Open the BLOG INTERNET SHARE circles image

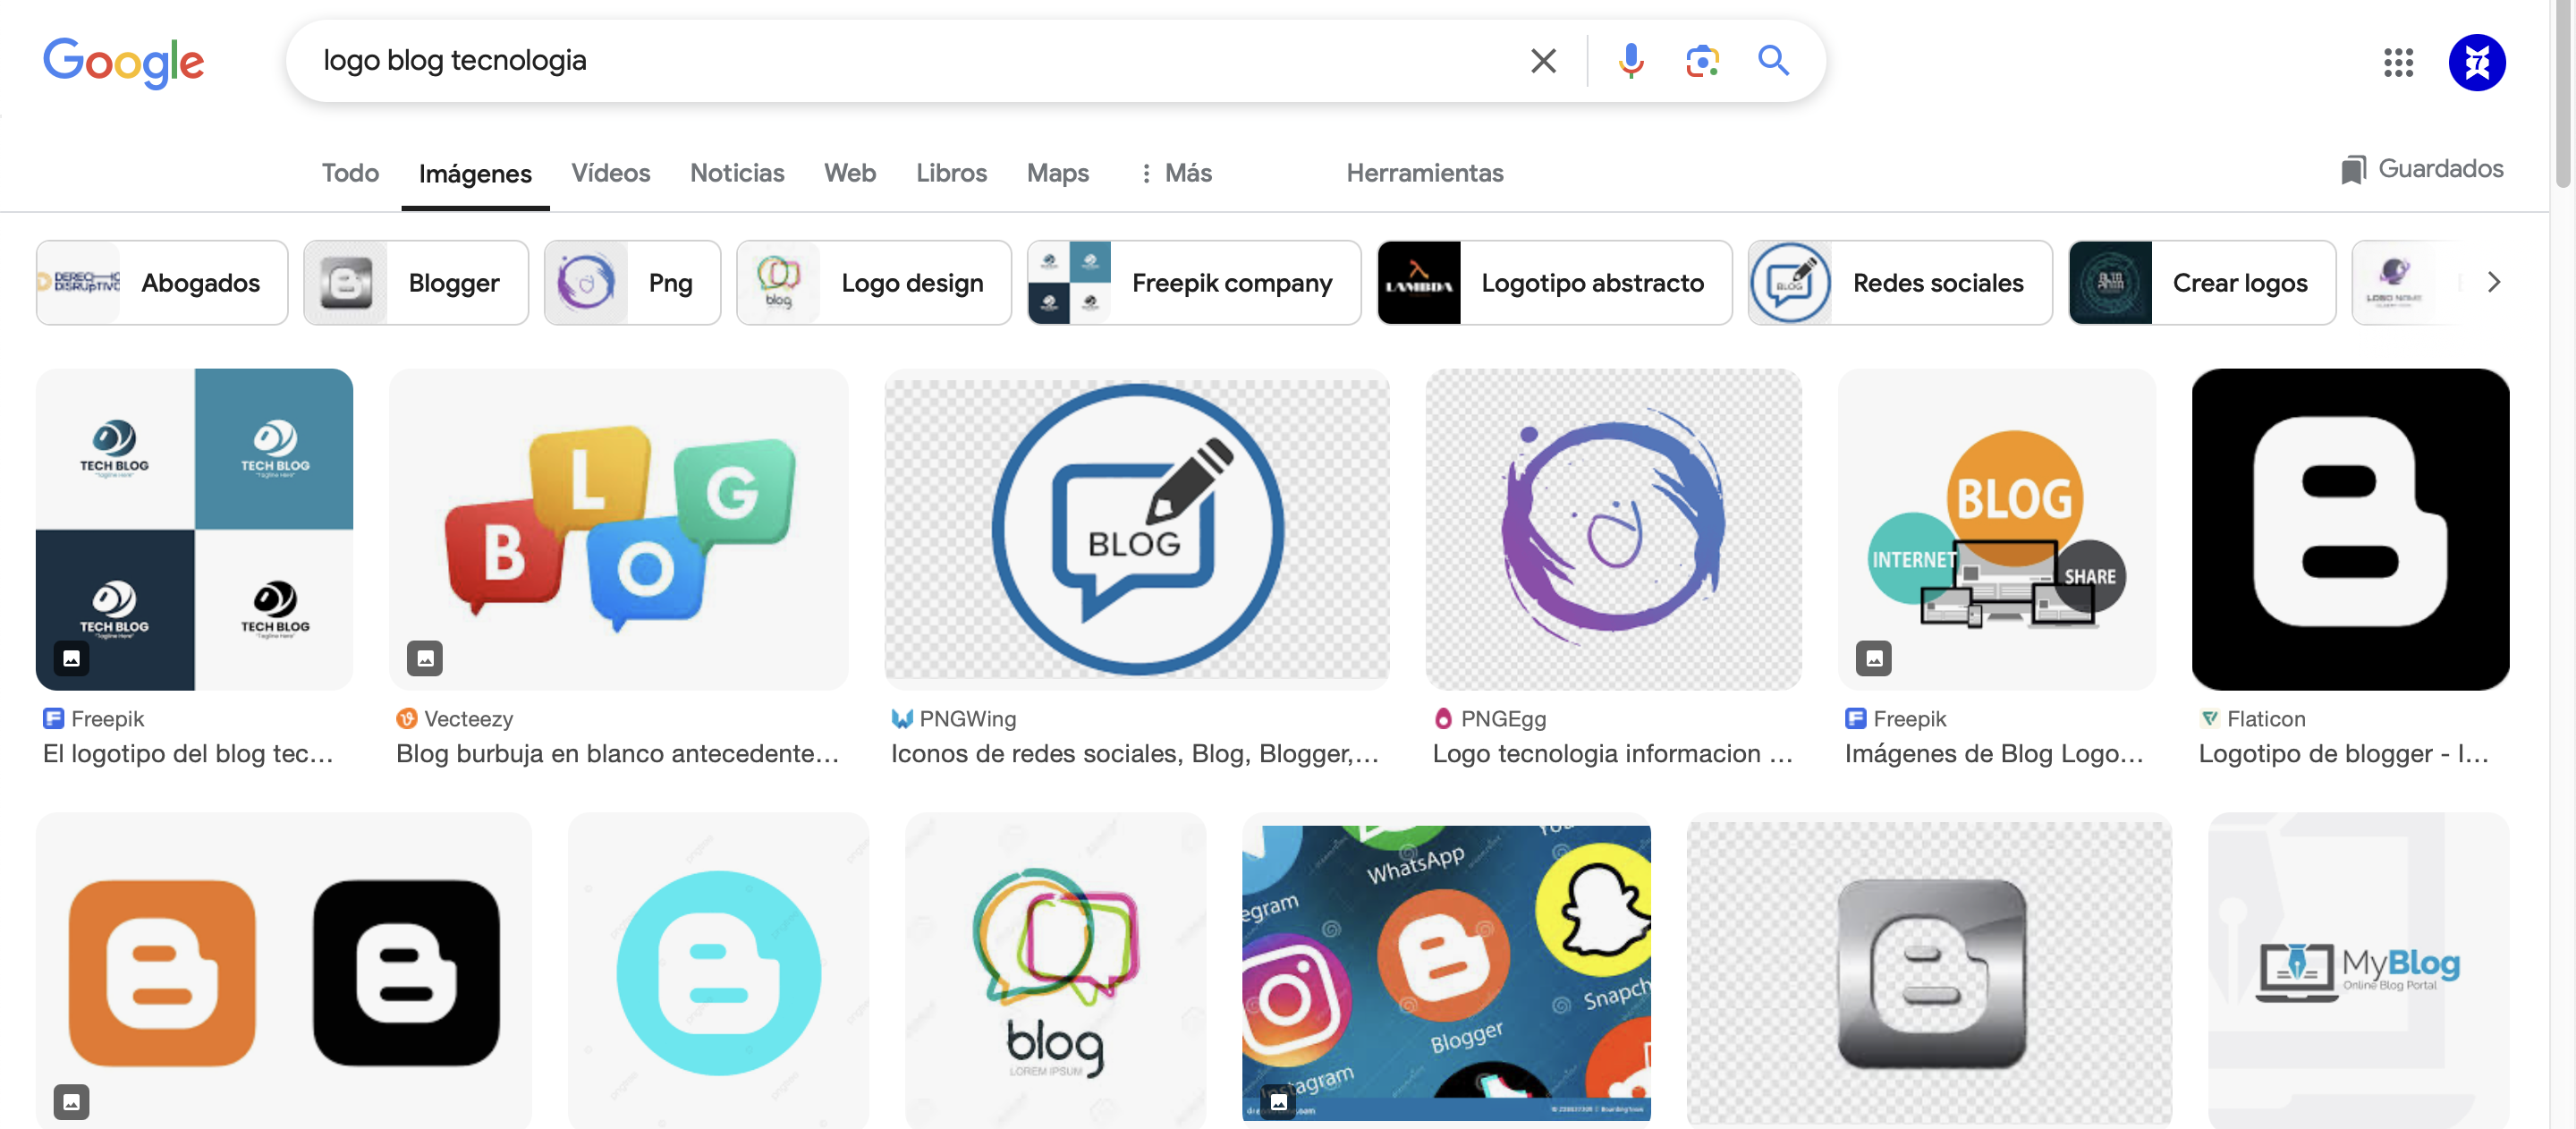coord(1996,529)
